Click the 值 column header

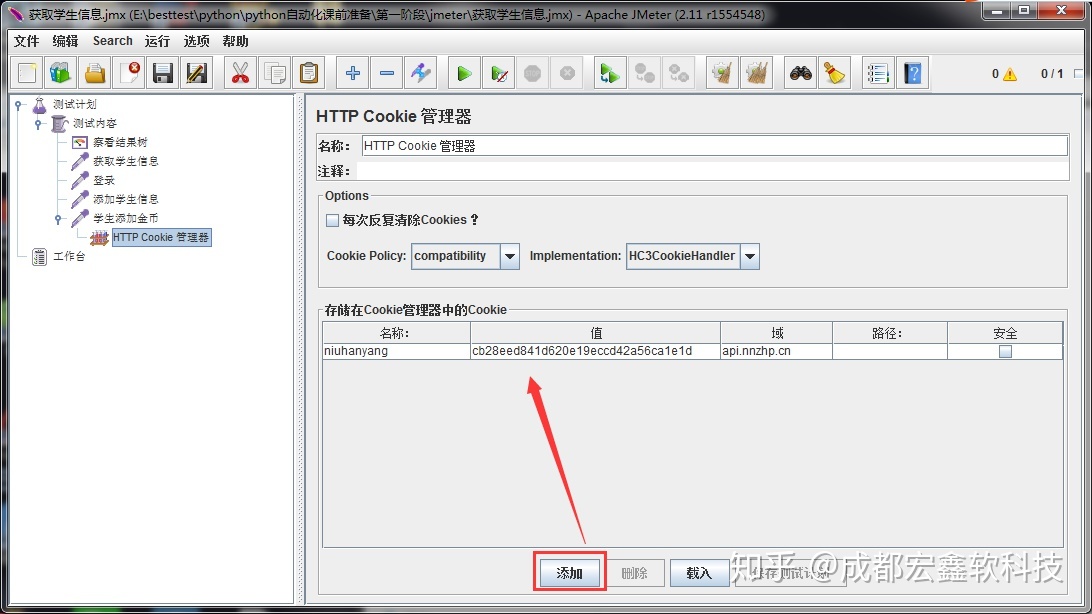click(595, 333)
